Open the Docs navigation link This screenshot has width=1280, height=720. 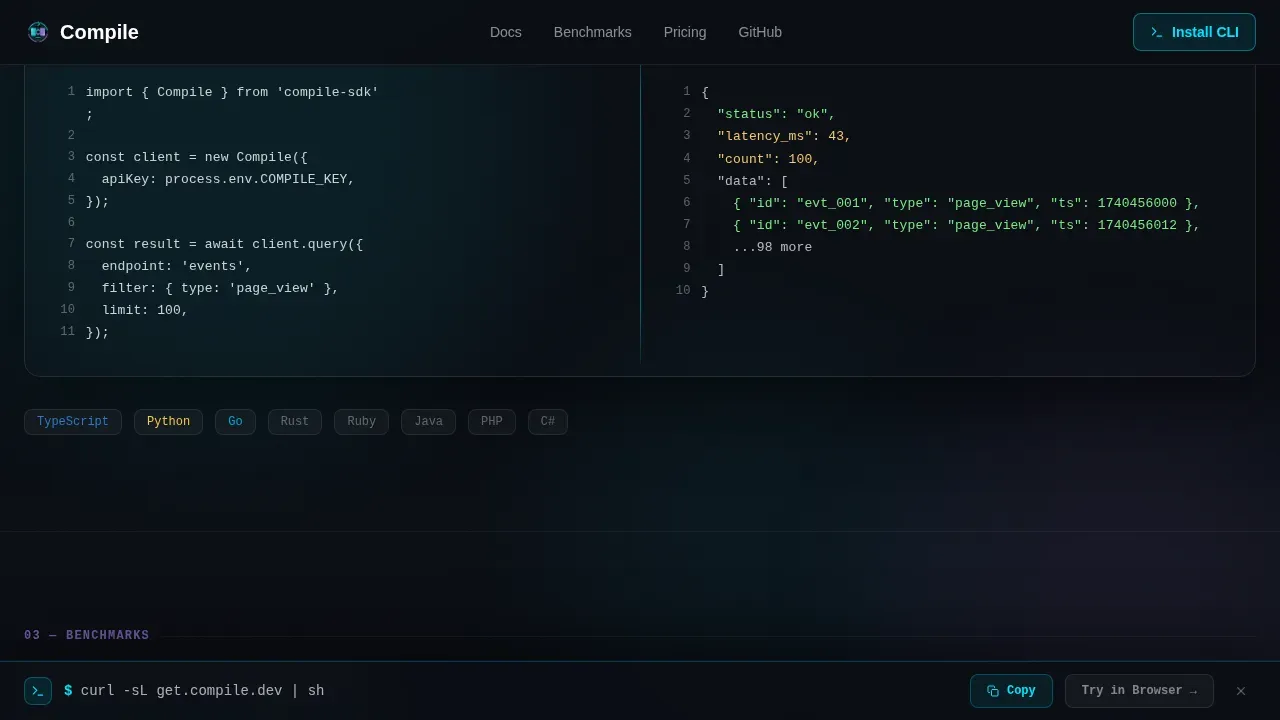click(x=506, y=32)
